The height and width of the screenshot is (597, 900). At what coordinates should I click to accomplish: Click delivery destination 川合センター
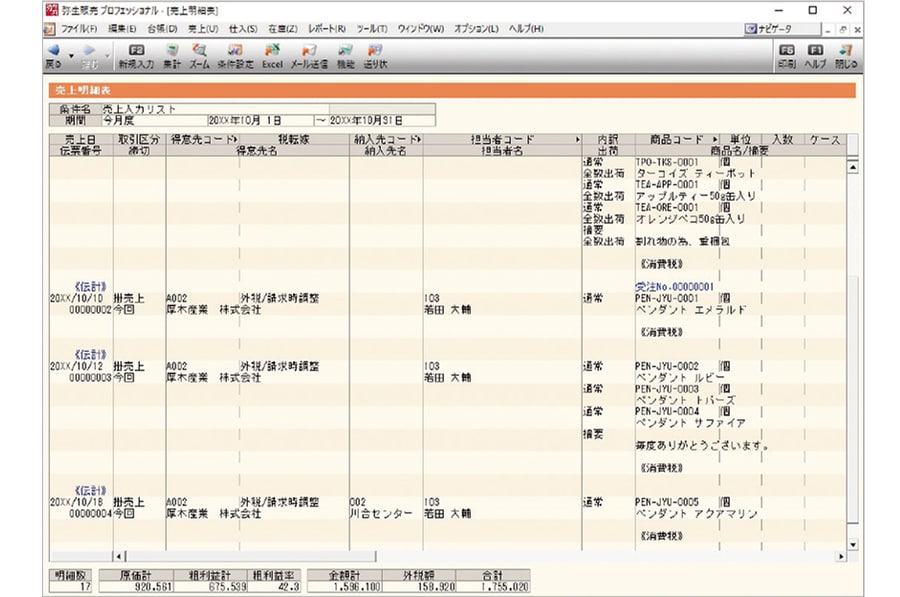pyautogui.click(x=381, y=514)
